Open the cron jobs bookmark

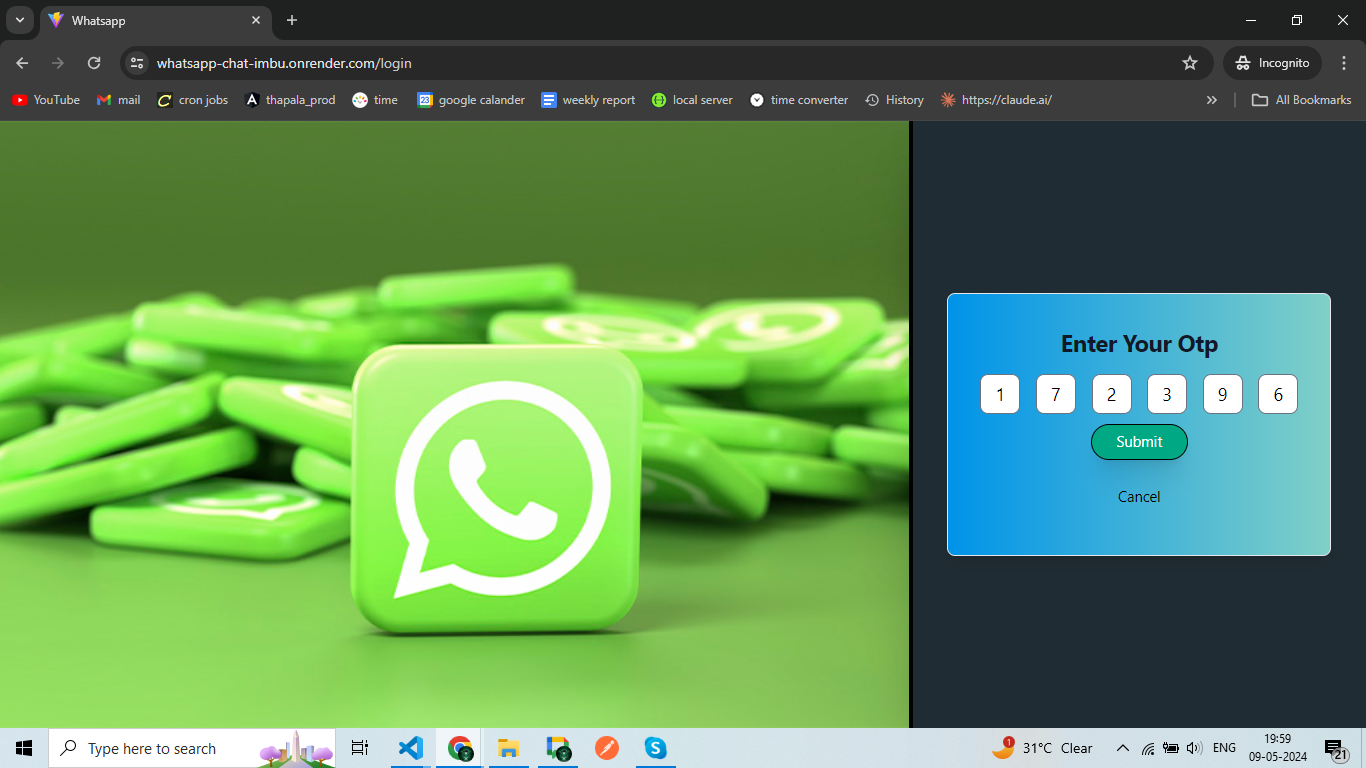[193, 100]
